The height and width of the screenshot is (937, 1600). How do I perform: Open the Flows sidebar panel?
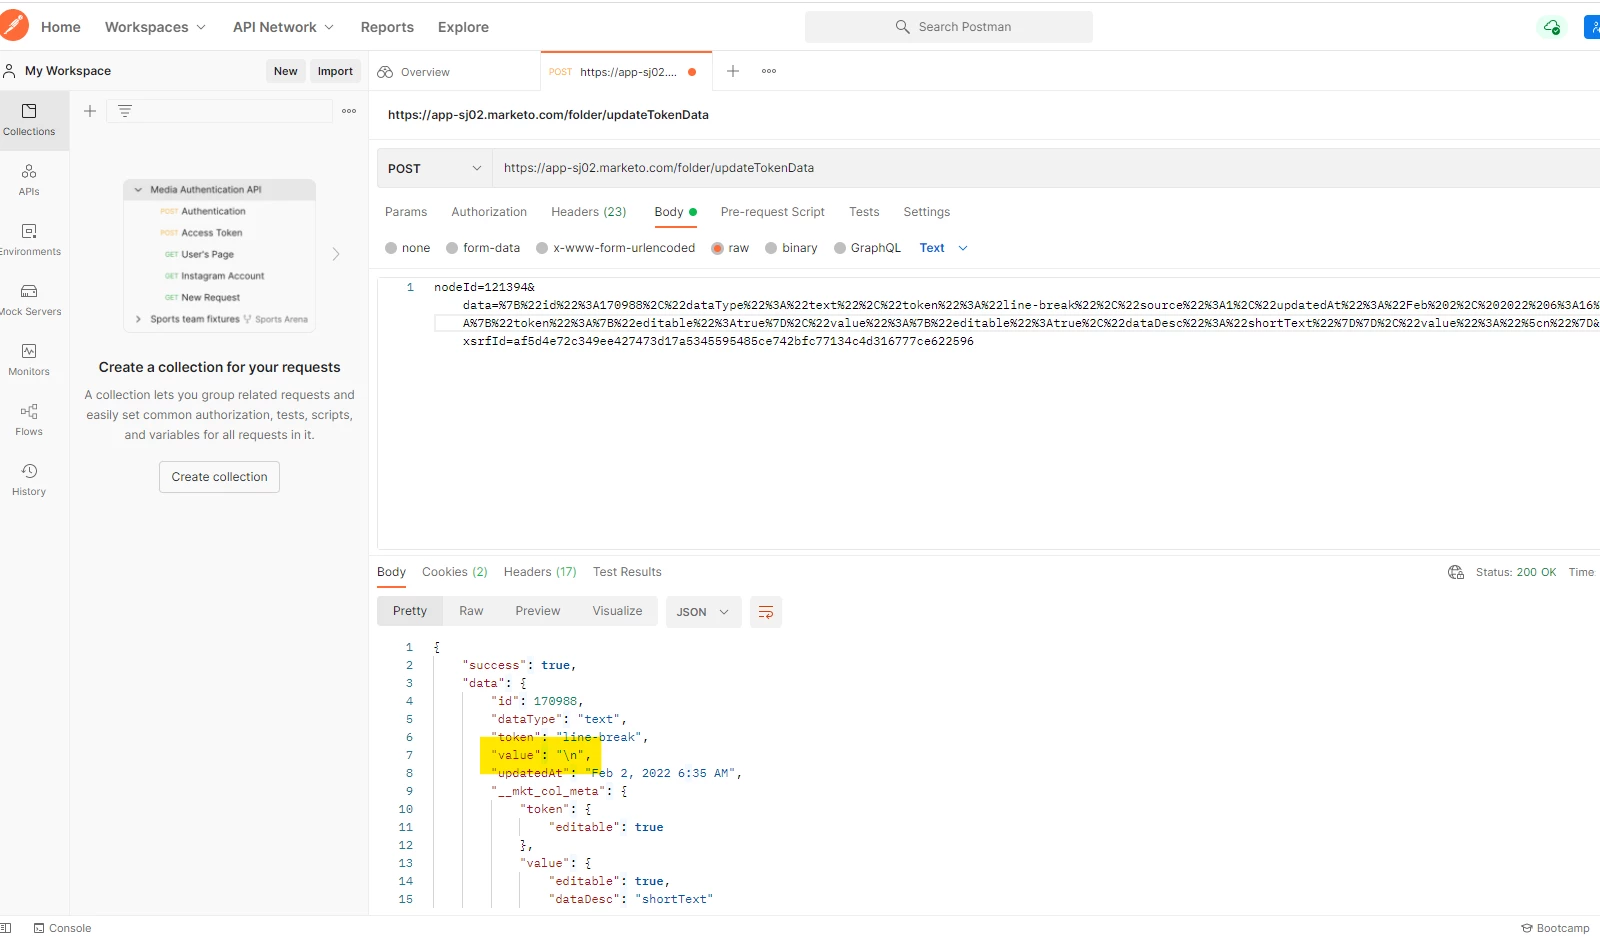click(x=29, y=420)
